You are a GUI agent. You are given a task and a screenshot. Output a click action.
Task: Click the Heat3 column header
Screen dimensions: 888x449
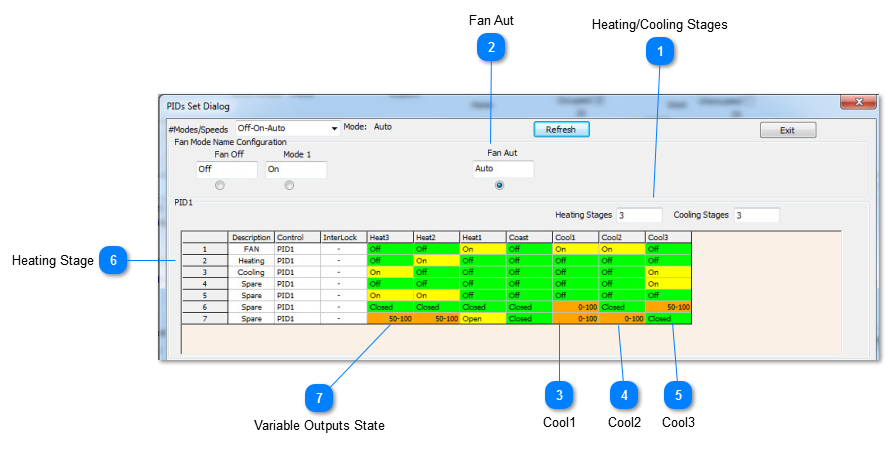click(x=390, y=237)
